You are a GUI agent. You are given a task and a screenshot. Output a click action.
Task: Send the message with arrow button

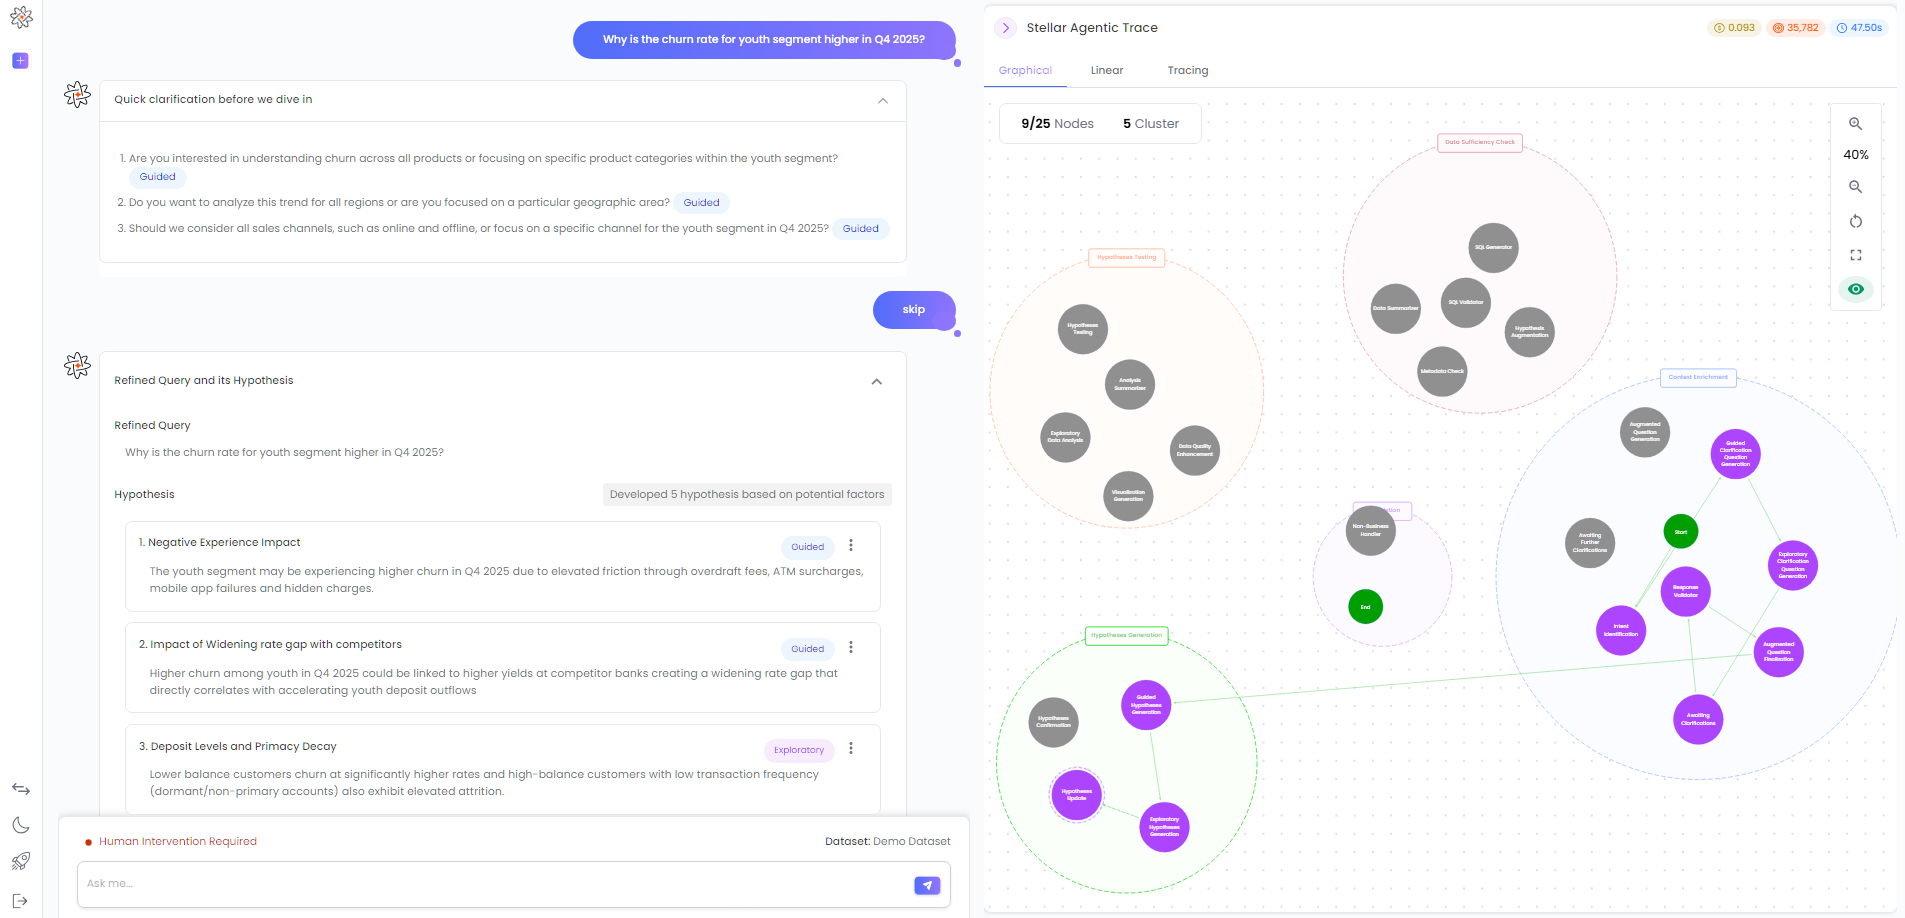point(927,885)
